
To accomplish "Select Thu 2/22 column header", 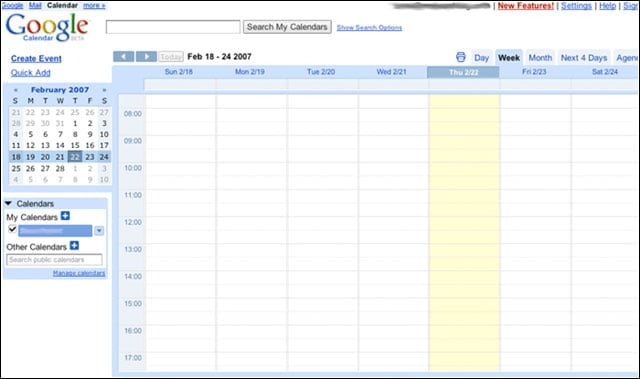I will (x=463, y=72).
